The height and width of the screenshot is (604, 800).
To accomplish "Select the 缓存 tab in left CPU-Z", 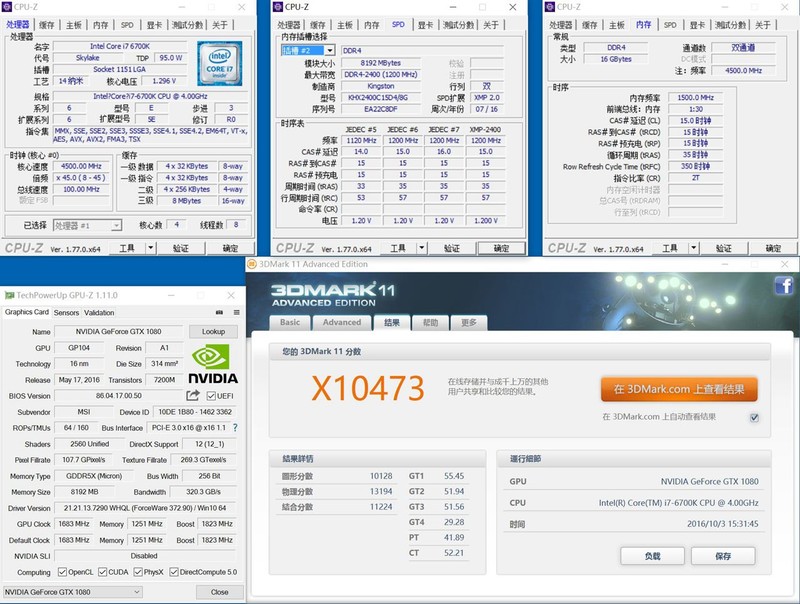I will [x=46, y=24].
